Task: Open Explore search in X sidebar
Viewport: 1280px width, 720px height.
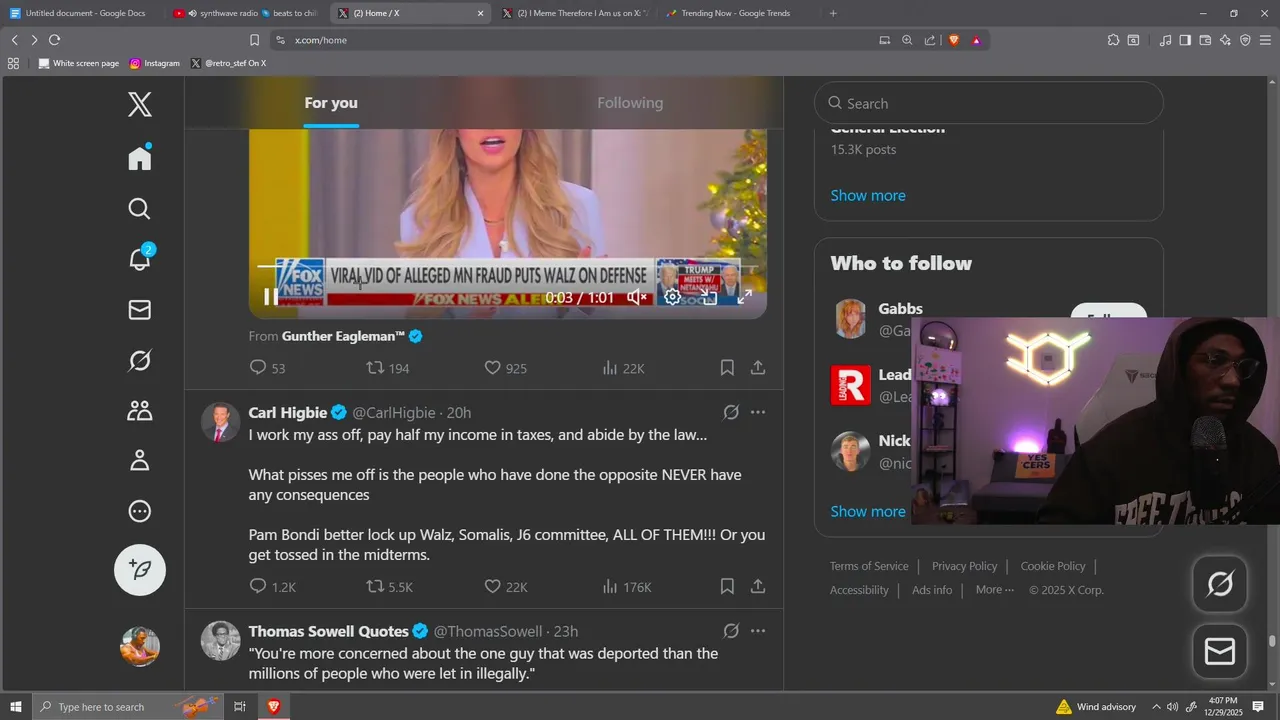Action: coord(140,208)
